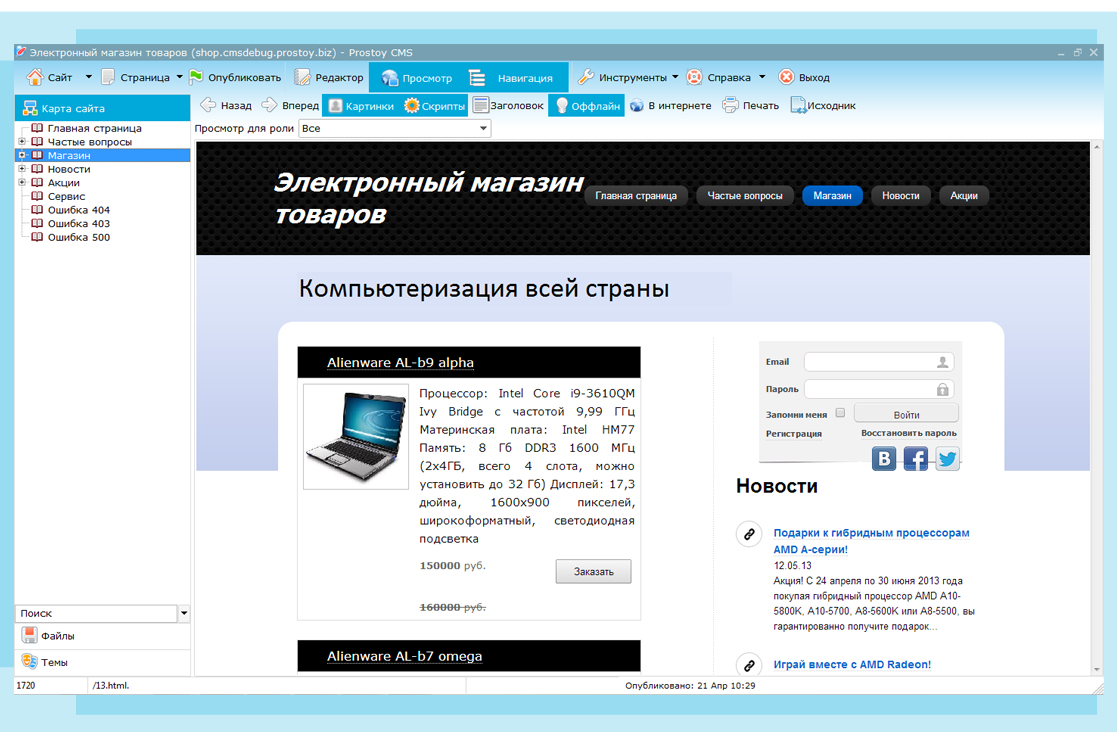This screenshot has width=1117, height=742.
Task: Click the Поиск search field
Action: [96, 613]
